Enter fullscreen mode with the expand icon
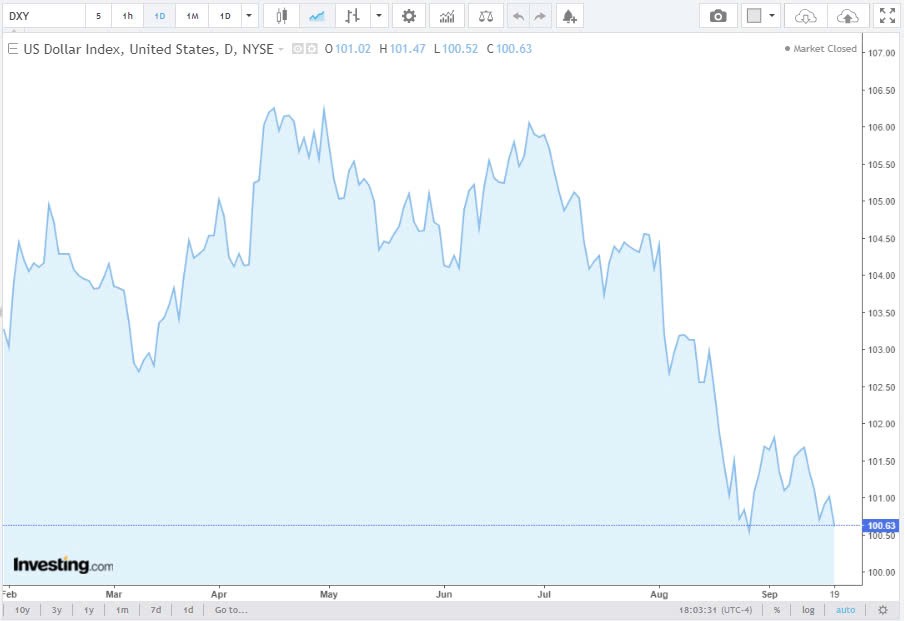The width and height of the screenshot is (905, 621). pyautogui.click(x=887, y=15)
